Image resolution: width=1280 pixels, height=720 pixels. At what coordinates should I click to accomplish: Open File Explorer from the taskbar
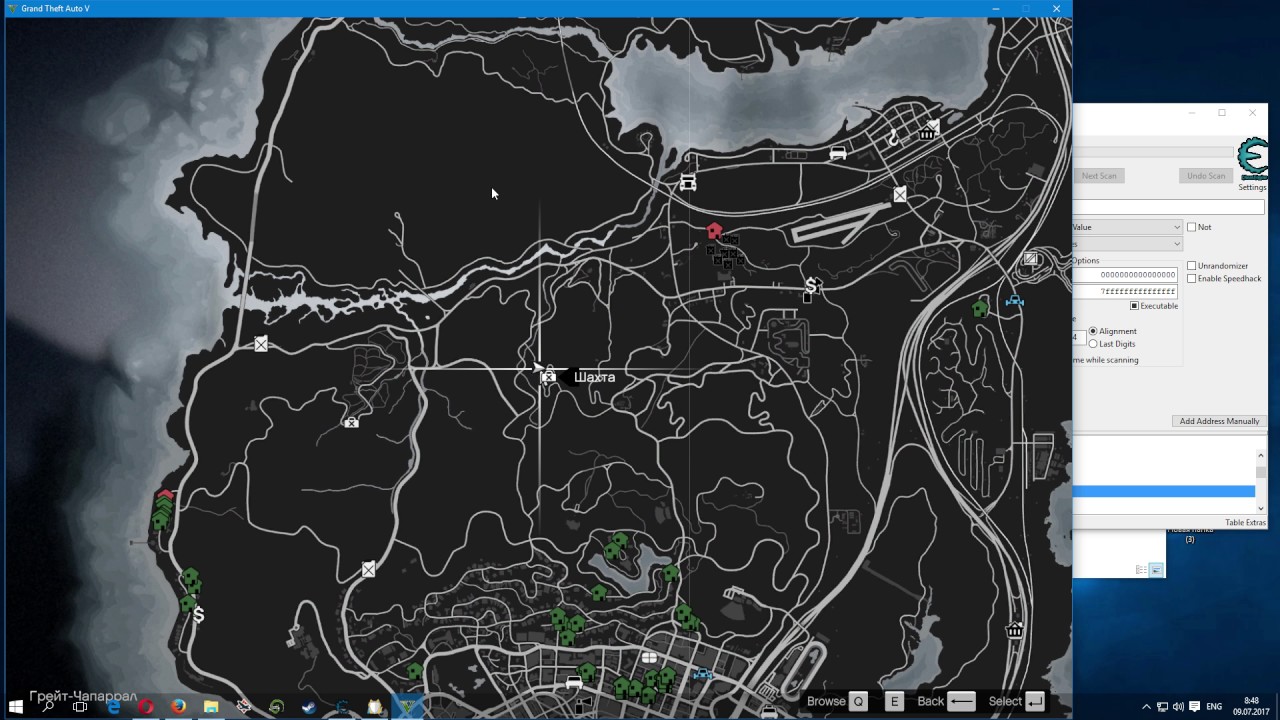(211, 707)
